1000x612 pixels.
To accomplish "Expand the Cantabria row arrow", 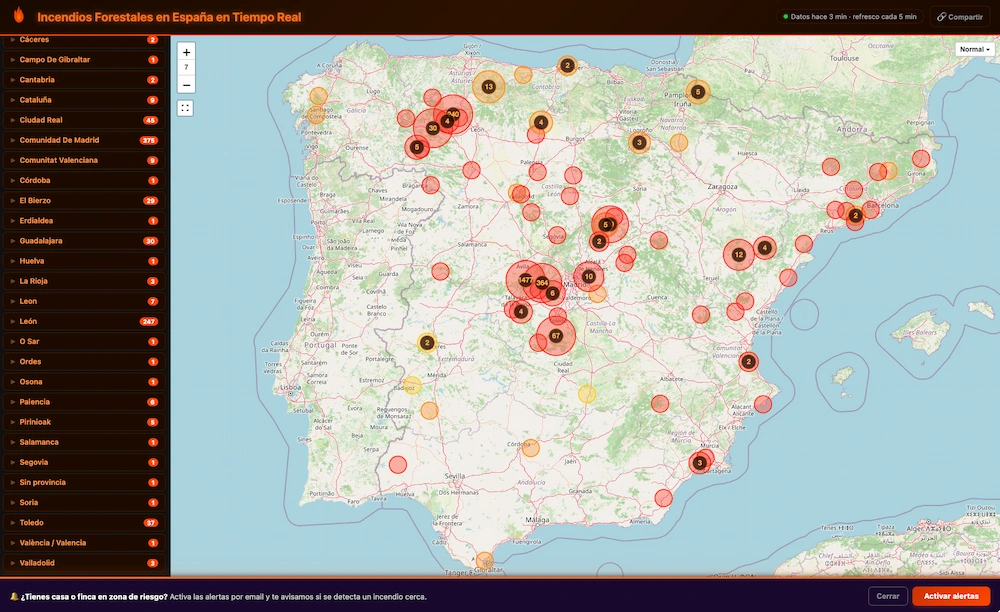I will pyautogui.click(x=12, y=80).
